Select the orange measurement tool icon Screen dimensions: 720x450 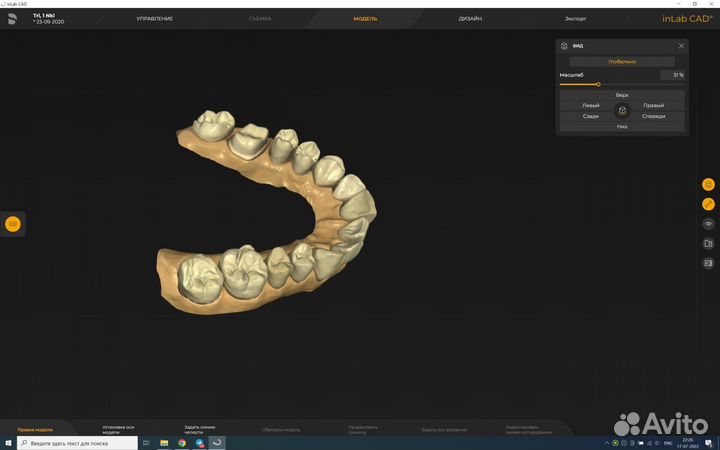pyautogui.click(x=708, y=204)
